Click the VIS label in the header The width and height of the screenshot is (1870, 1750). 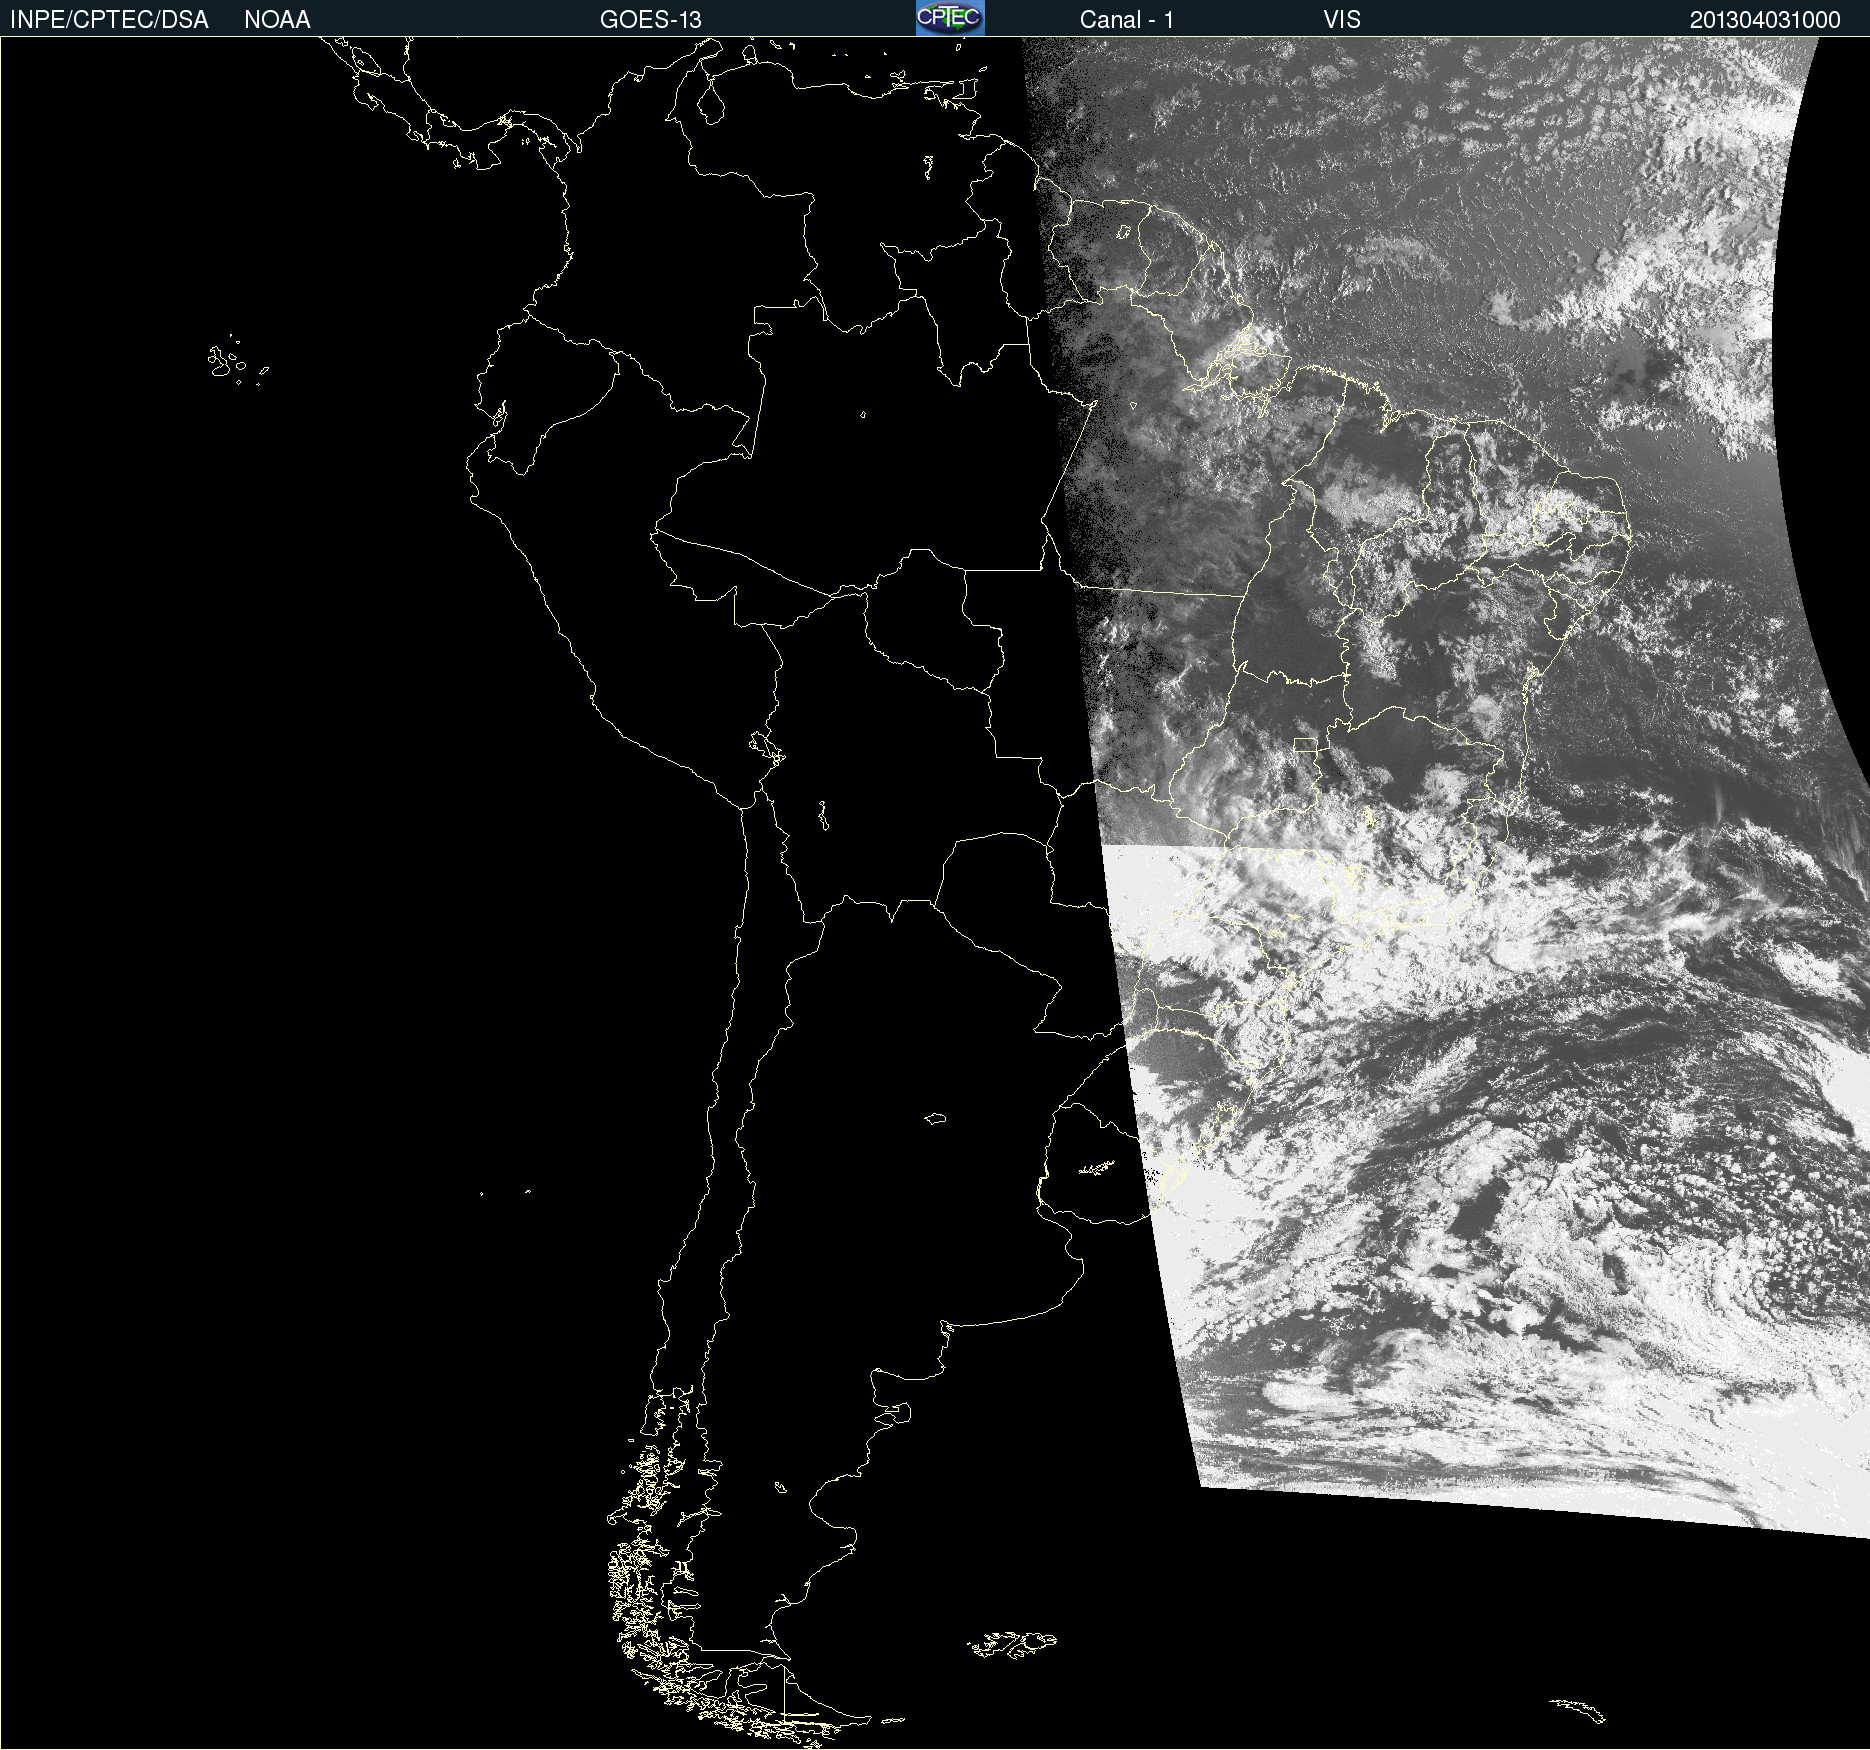[x=1342, y=20]
